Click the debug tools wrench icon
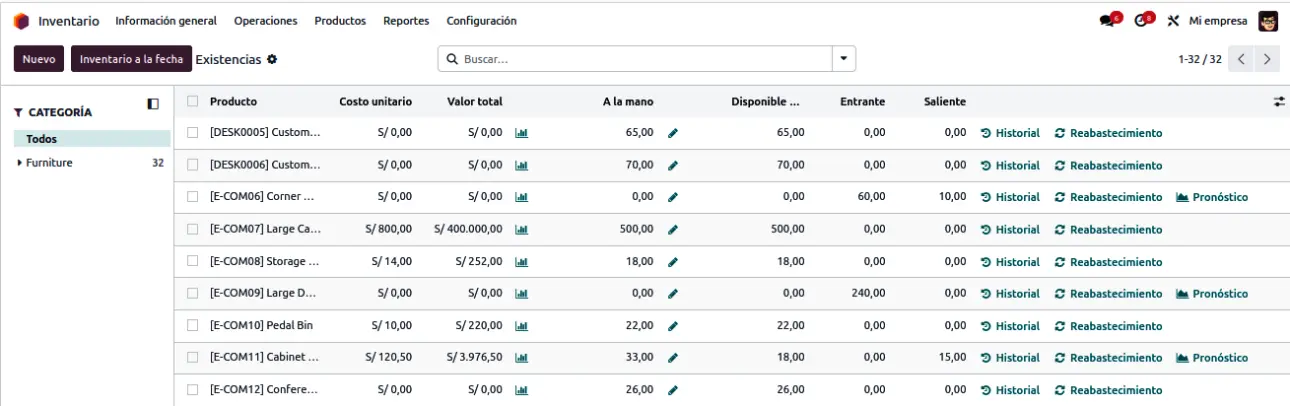This screenshot has height=406, width=1290. (x=1174, y=21)
